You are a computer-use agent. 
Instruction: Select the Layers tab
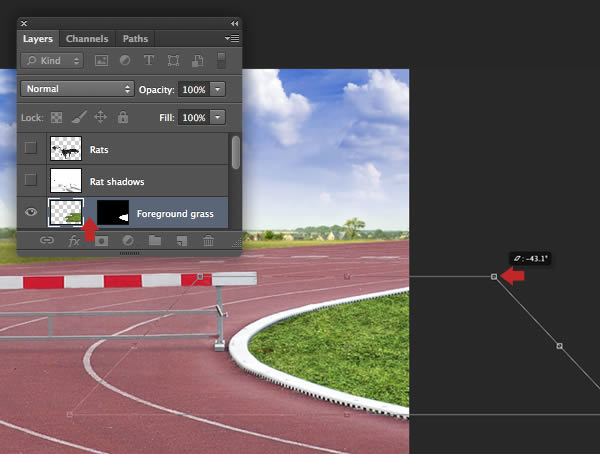[38, 39]
